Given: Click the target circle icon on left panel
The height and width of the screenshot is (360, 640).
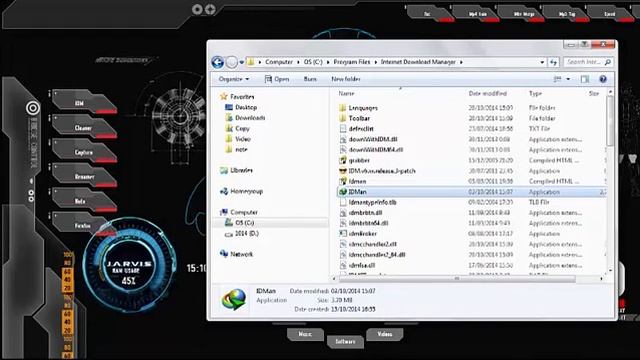Looking at the screenshot, I should coord(33,108).
